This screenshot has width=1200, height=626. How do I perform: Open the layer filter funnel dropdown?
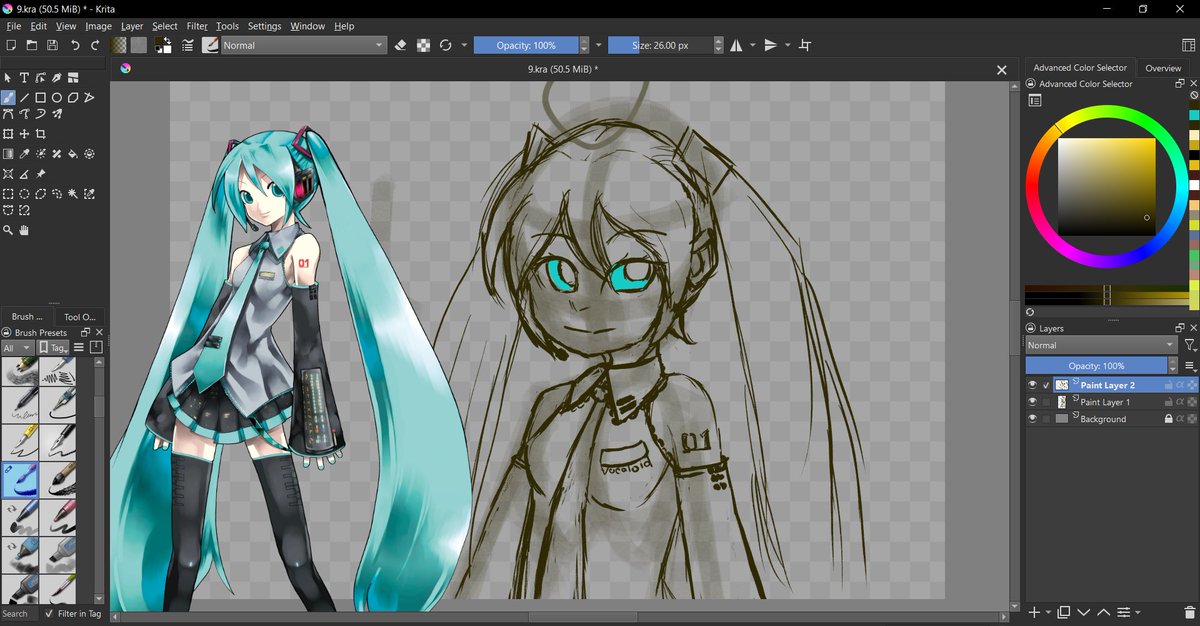click(1189, 345)
